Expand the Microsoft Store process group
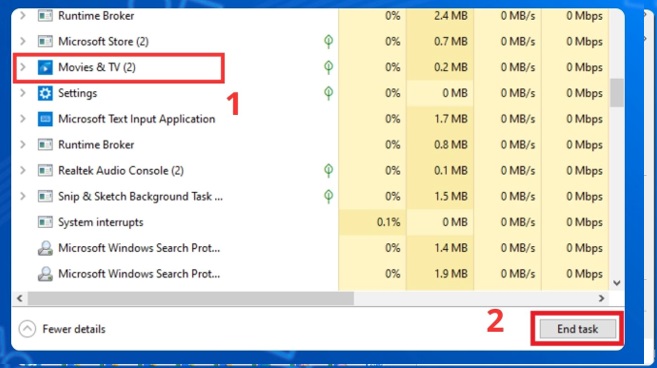The height and width of the screenshot is (368, 657). 23,41
